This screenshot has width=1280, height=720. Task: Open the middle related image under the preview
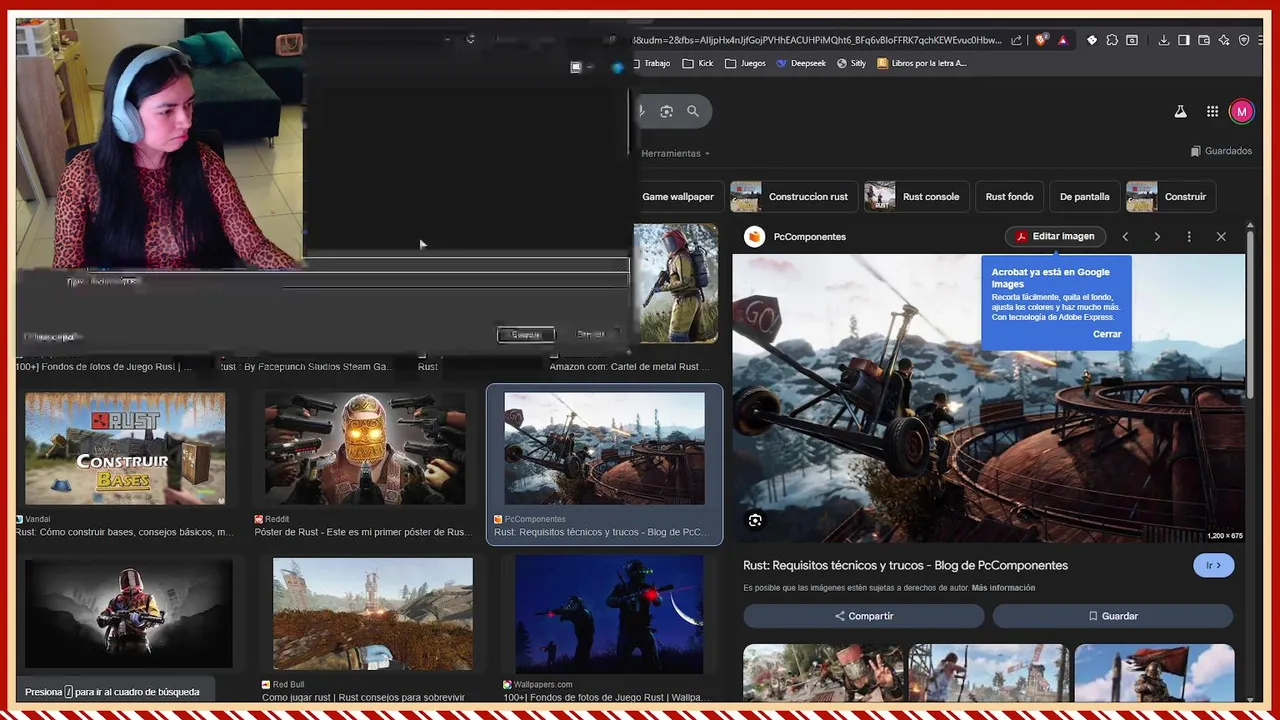point(989,672)
